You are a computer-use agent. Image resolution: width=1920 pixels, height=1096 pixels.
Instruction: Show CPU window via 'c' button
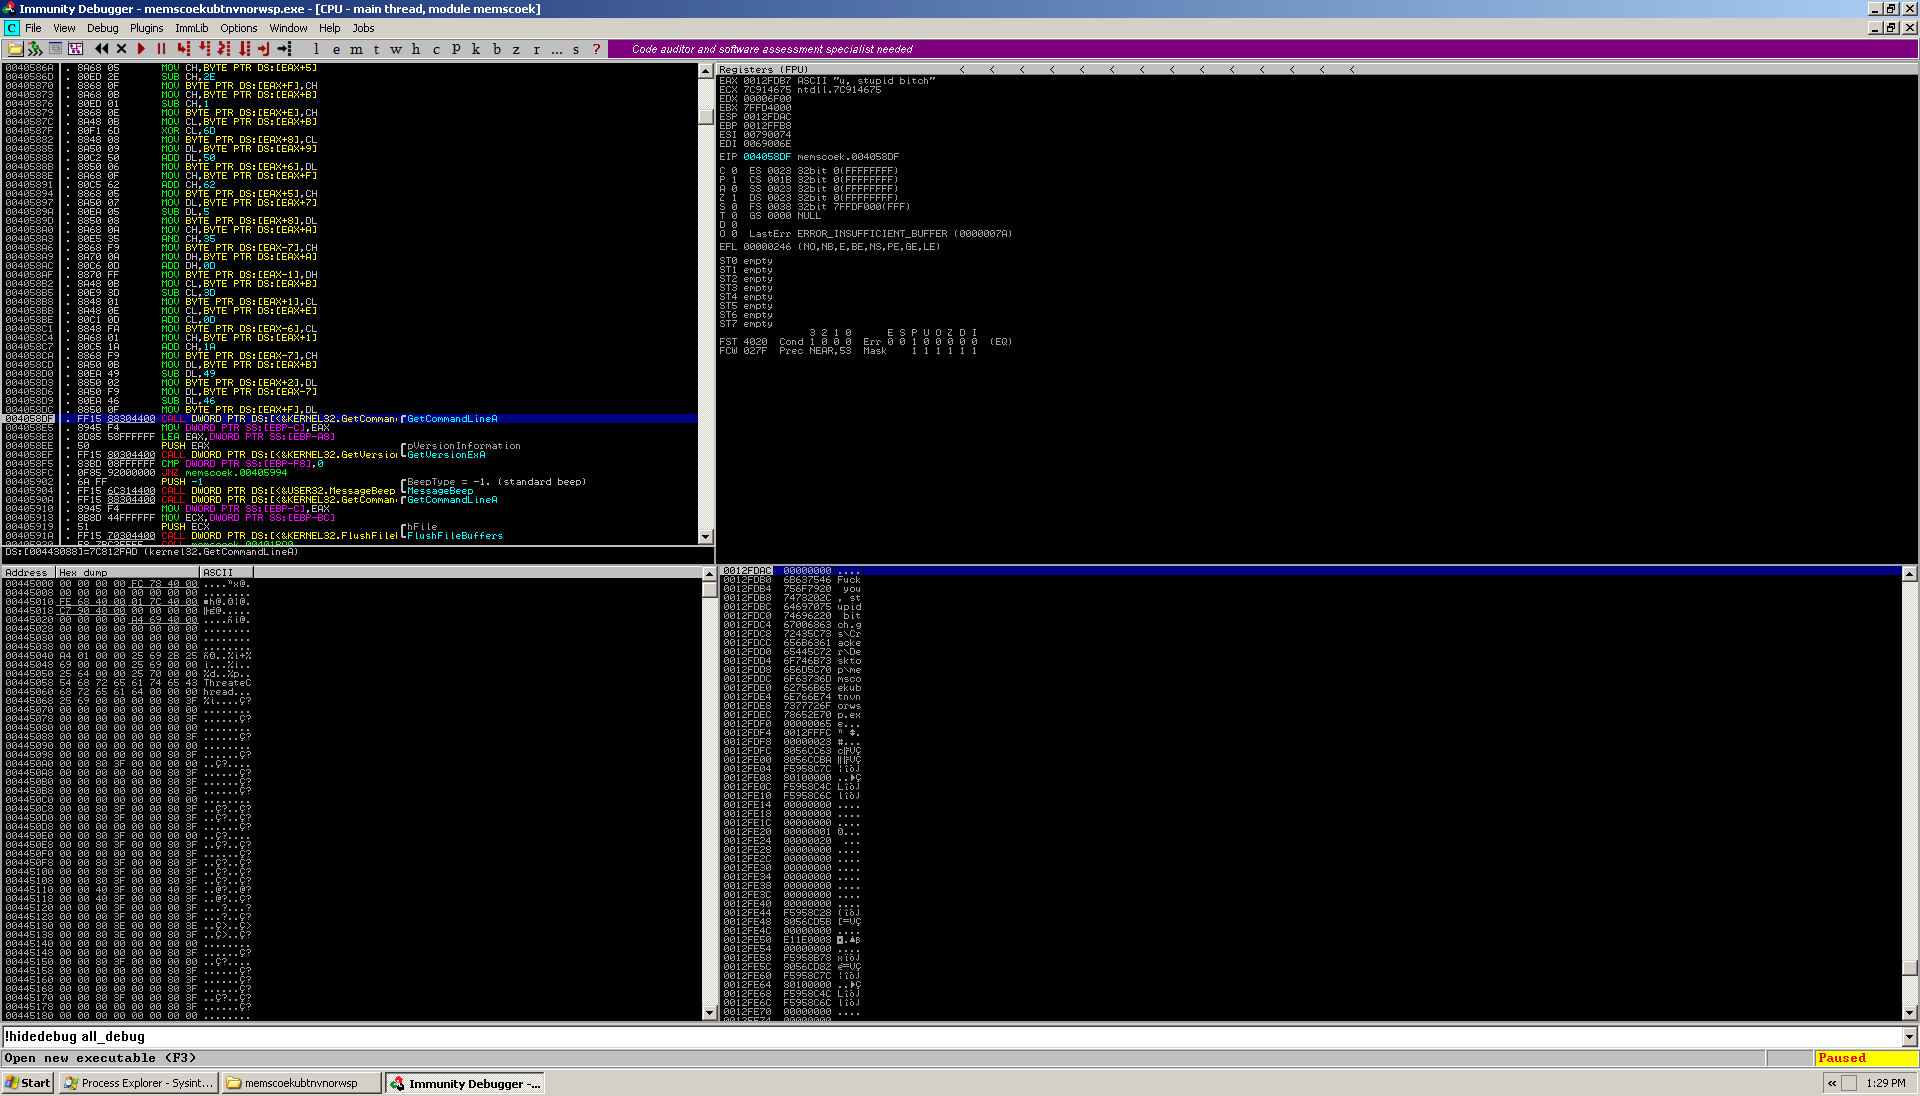[x=436, y=49]
